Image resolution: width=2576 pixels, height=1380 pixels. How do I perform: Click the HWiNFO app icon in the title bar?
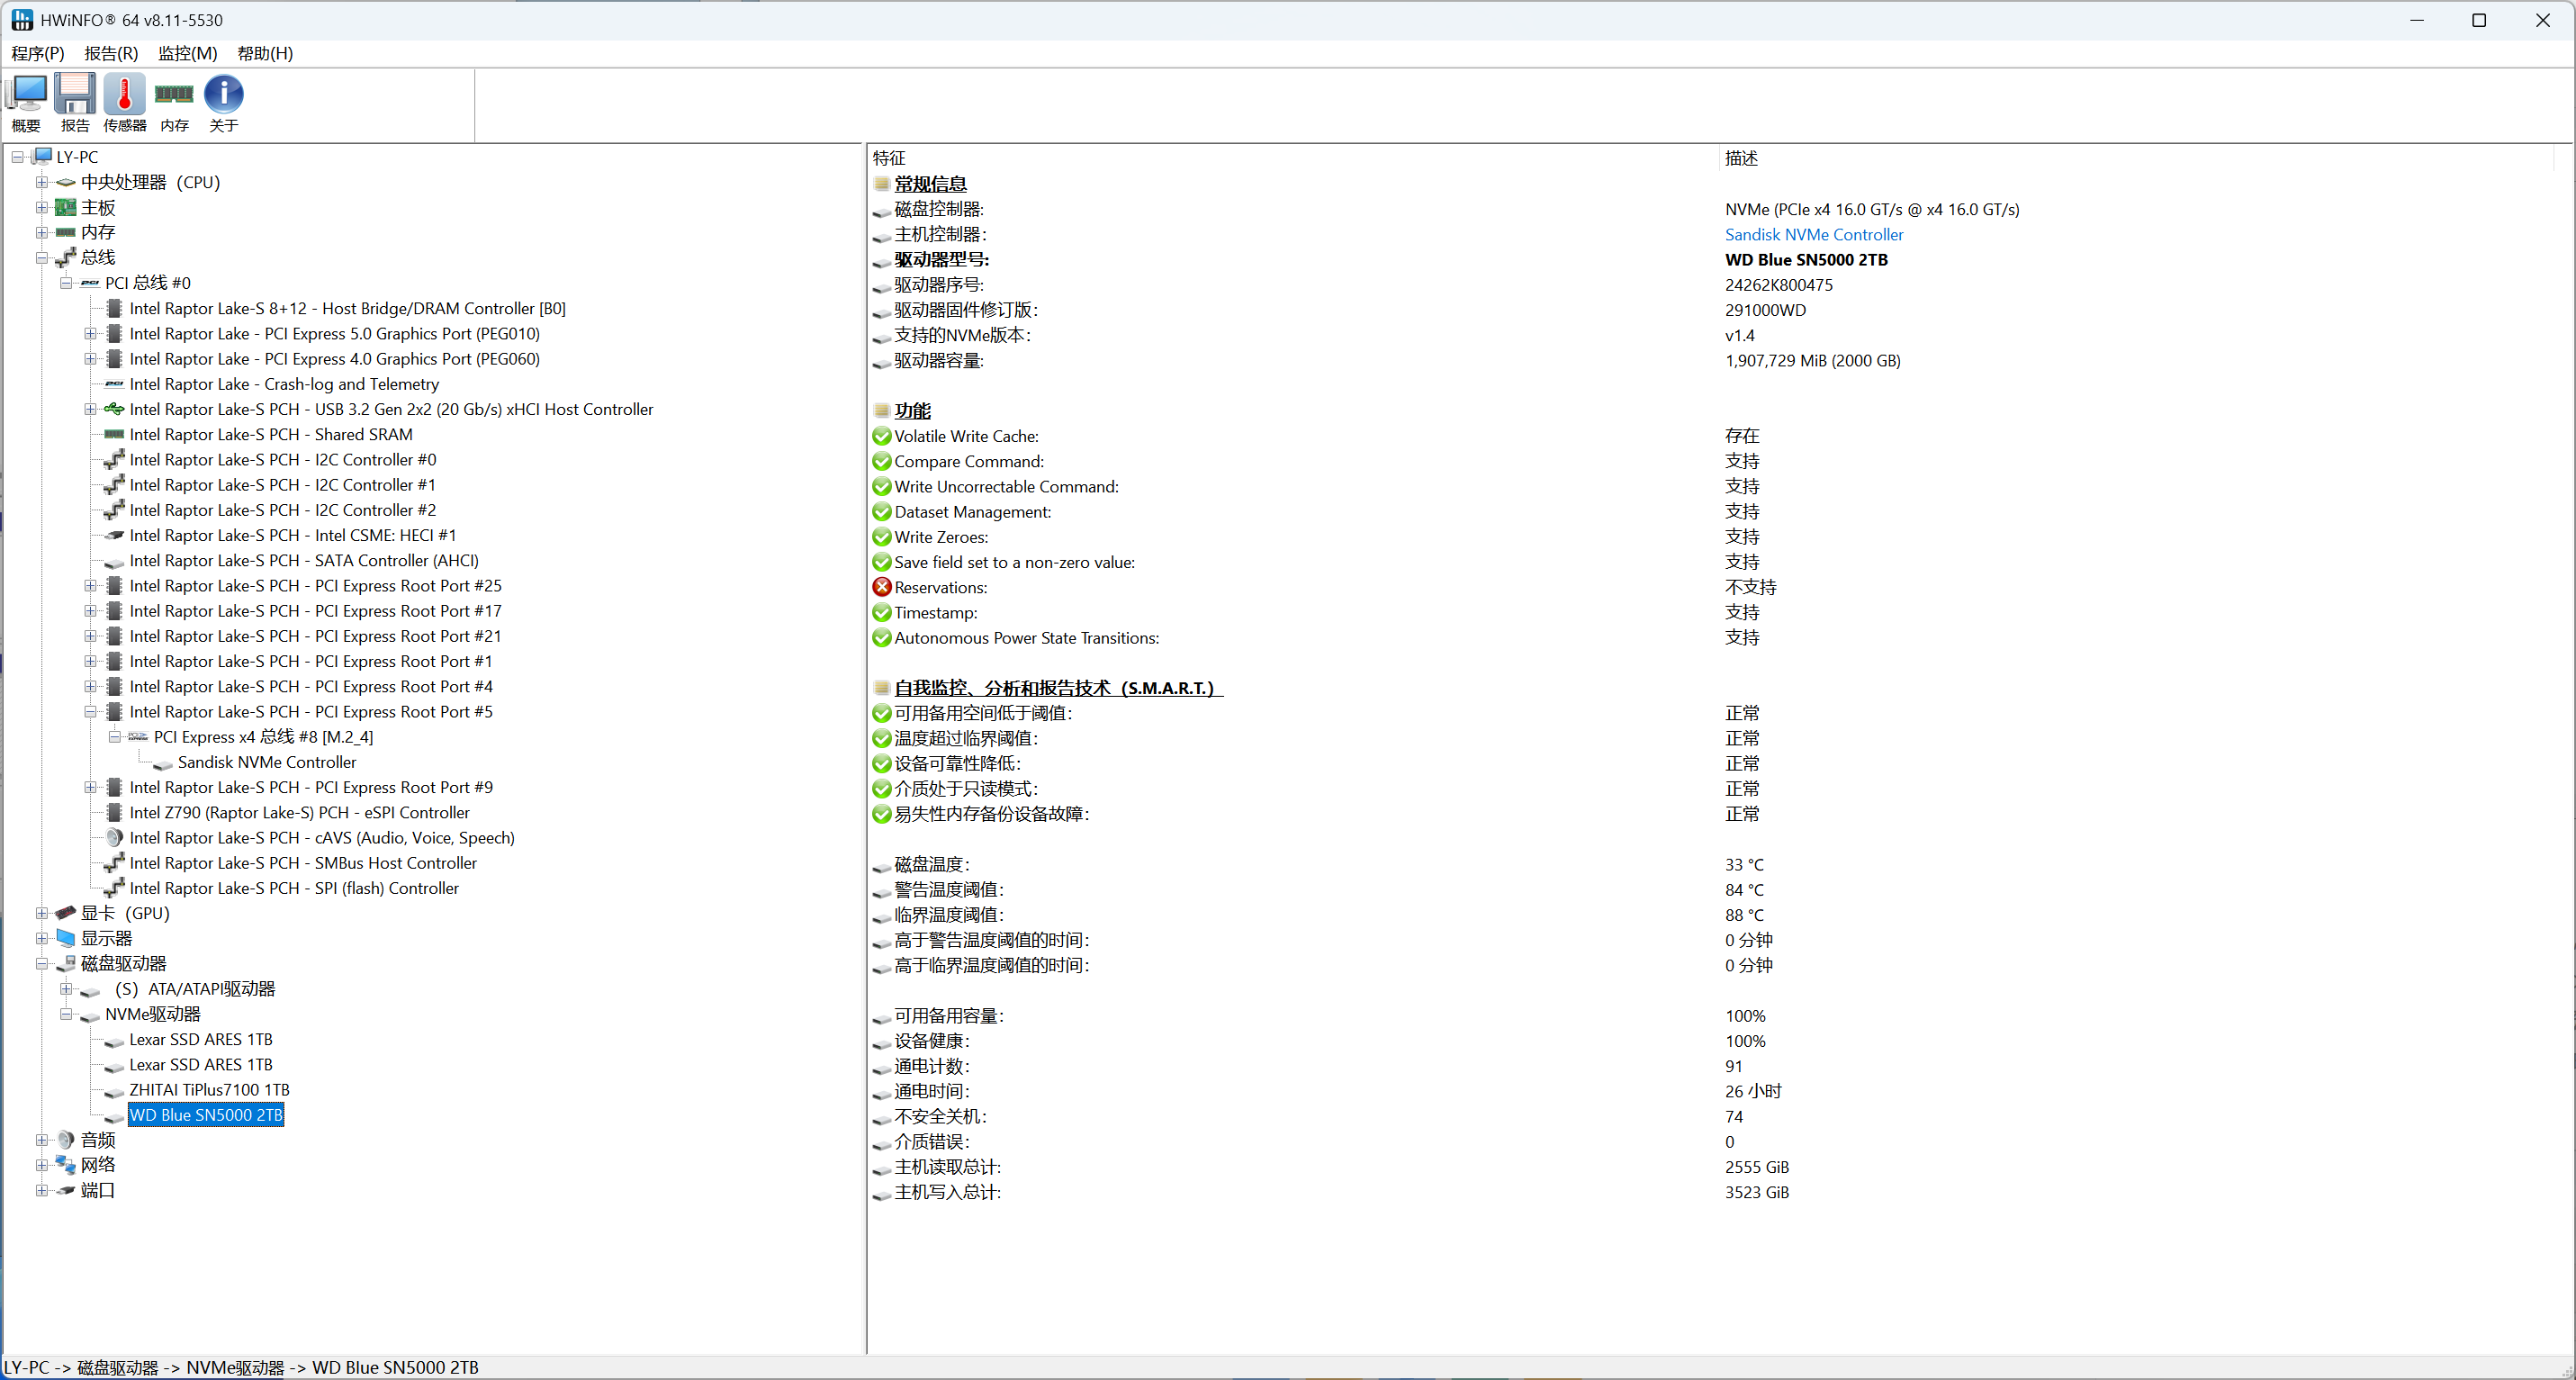point(22,20)
